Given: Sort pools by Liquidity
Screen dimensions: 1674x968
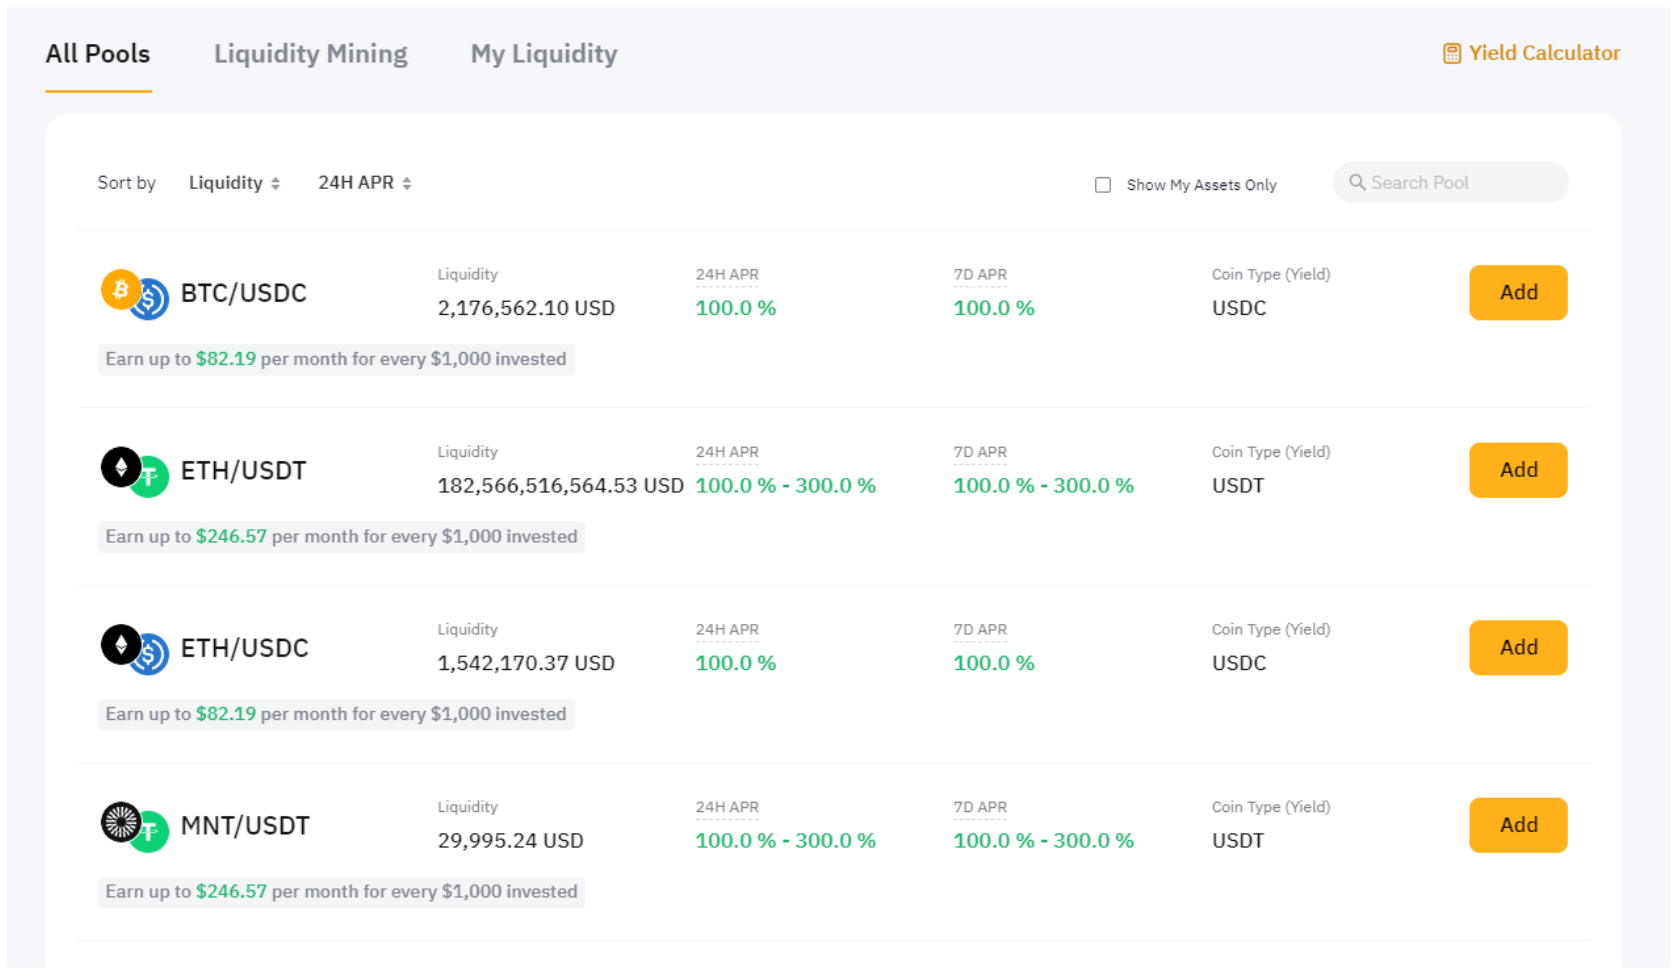Looking at the screenshot, I should (226, 183).
